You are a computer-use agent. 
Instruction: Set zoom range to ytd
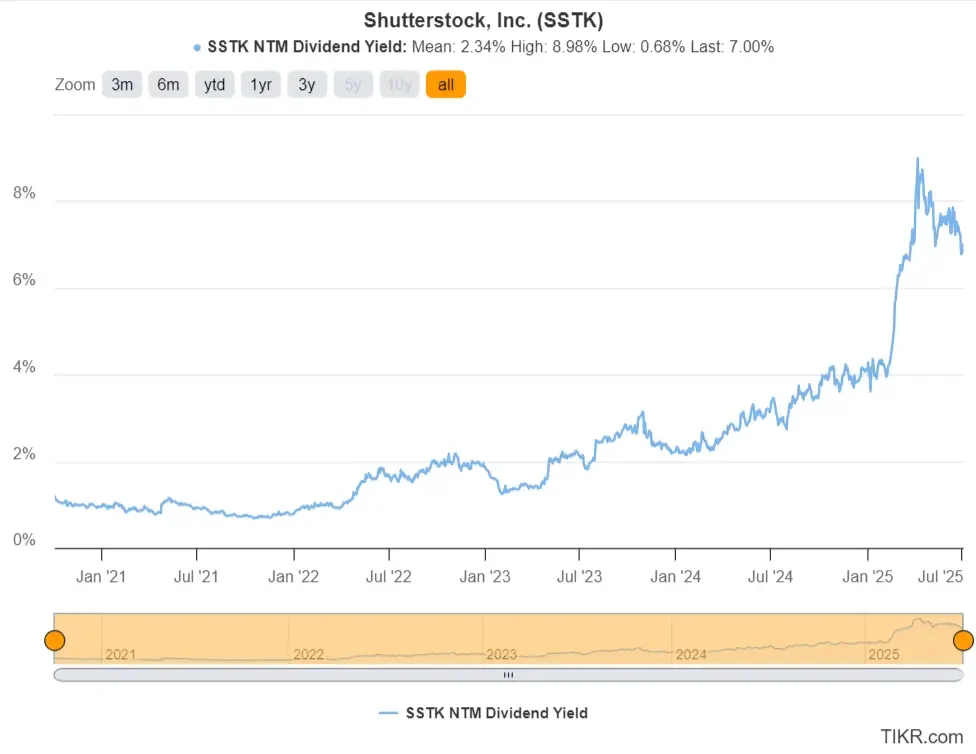pos(215,85)
